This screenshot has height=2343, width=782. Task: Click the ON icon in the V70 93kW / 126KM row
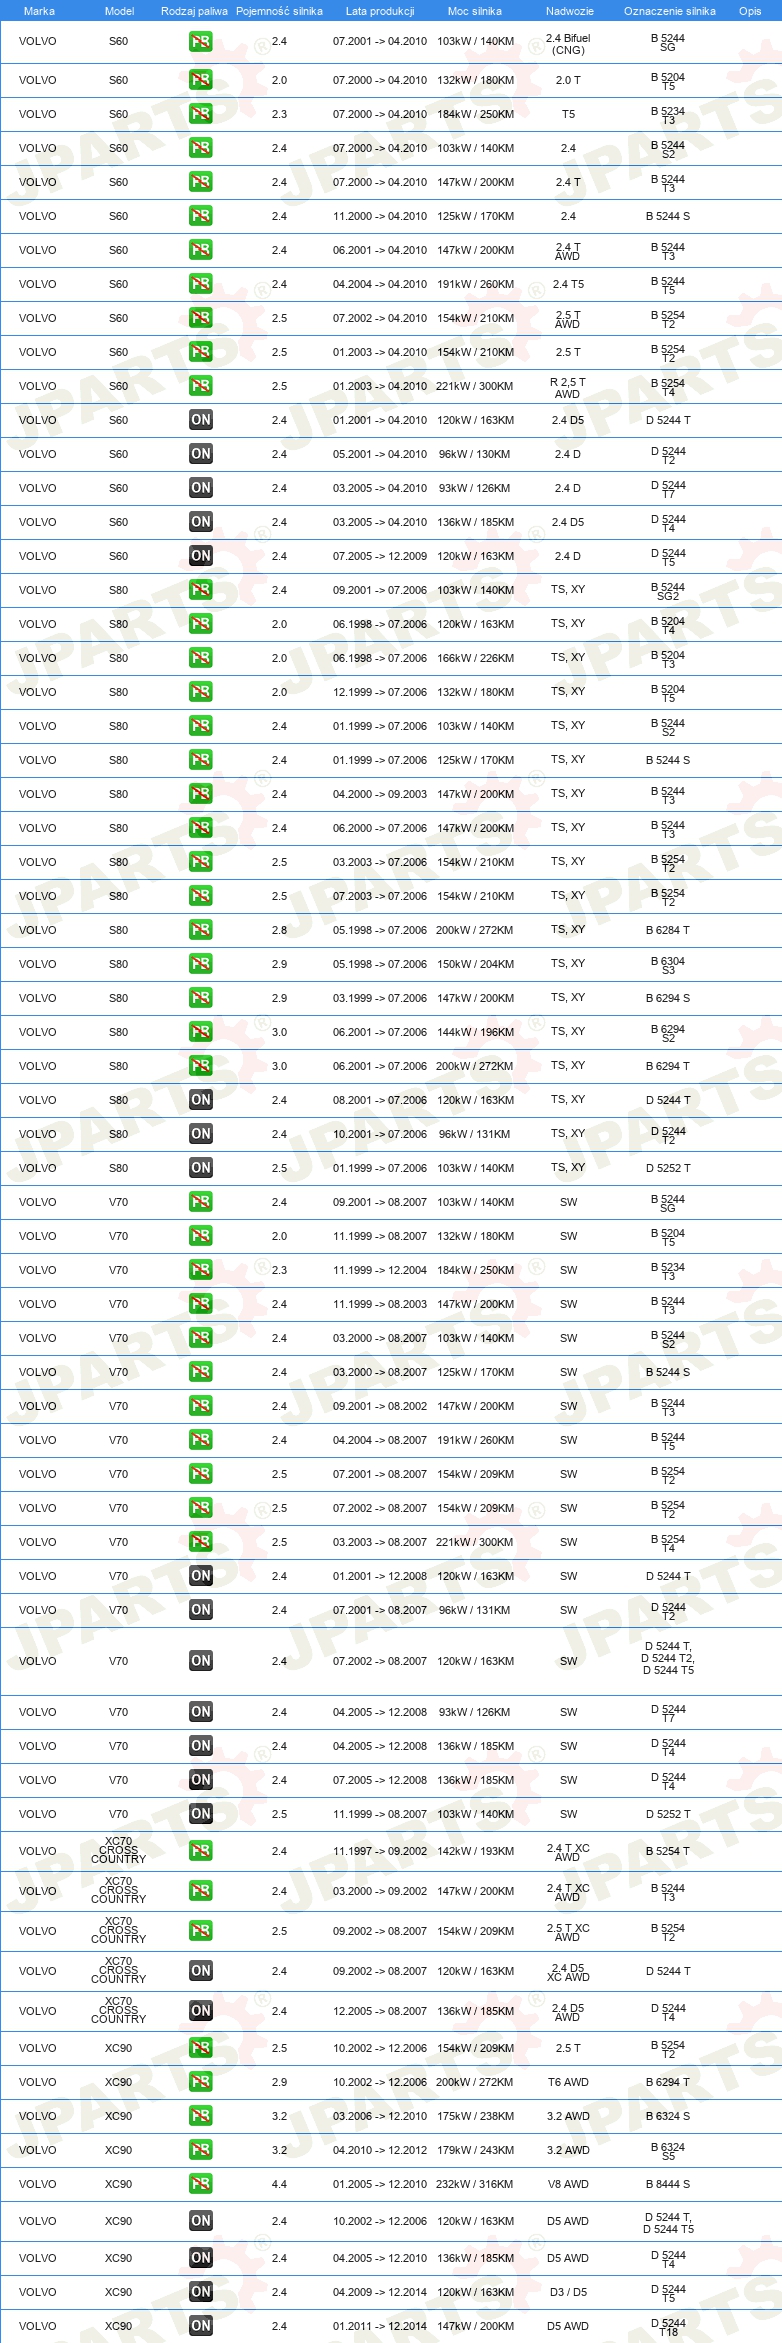201,1712
